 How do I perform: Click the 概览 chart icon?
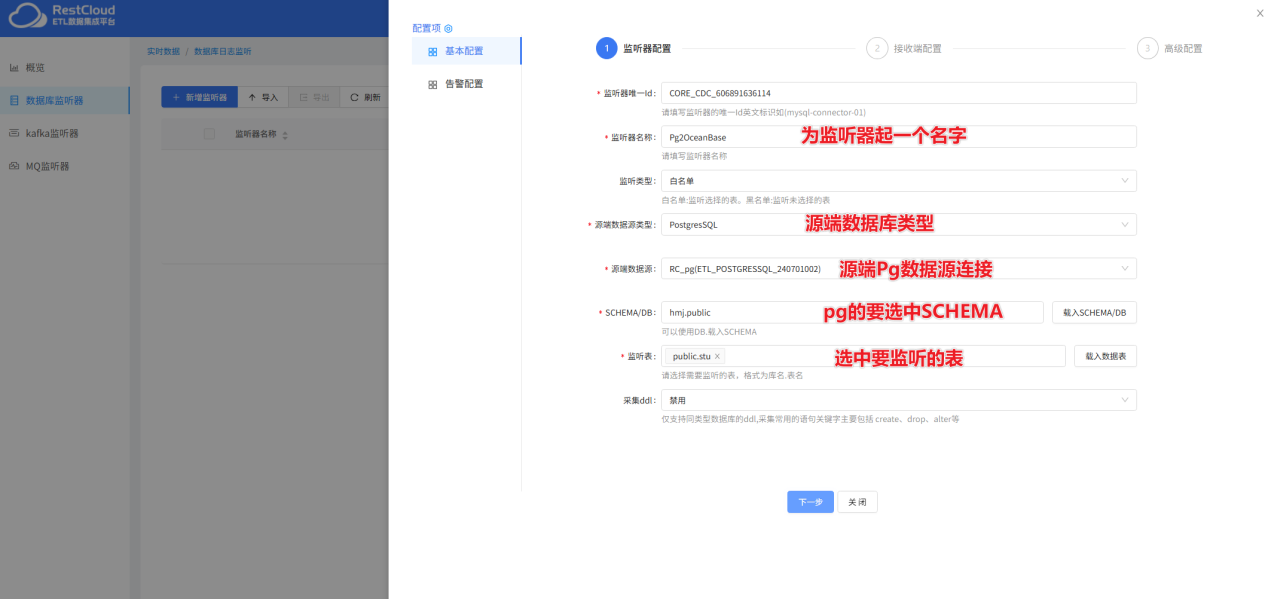[14, 68]
